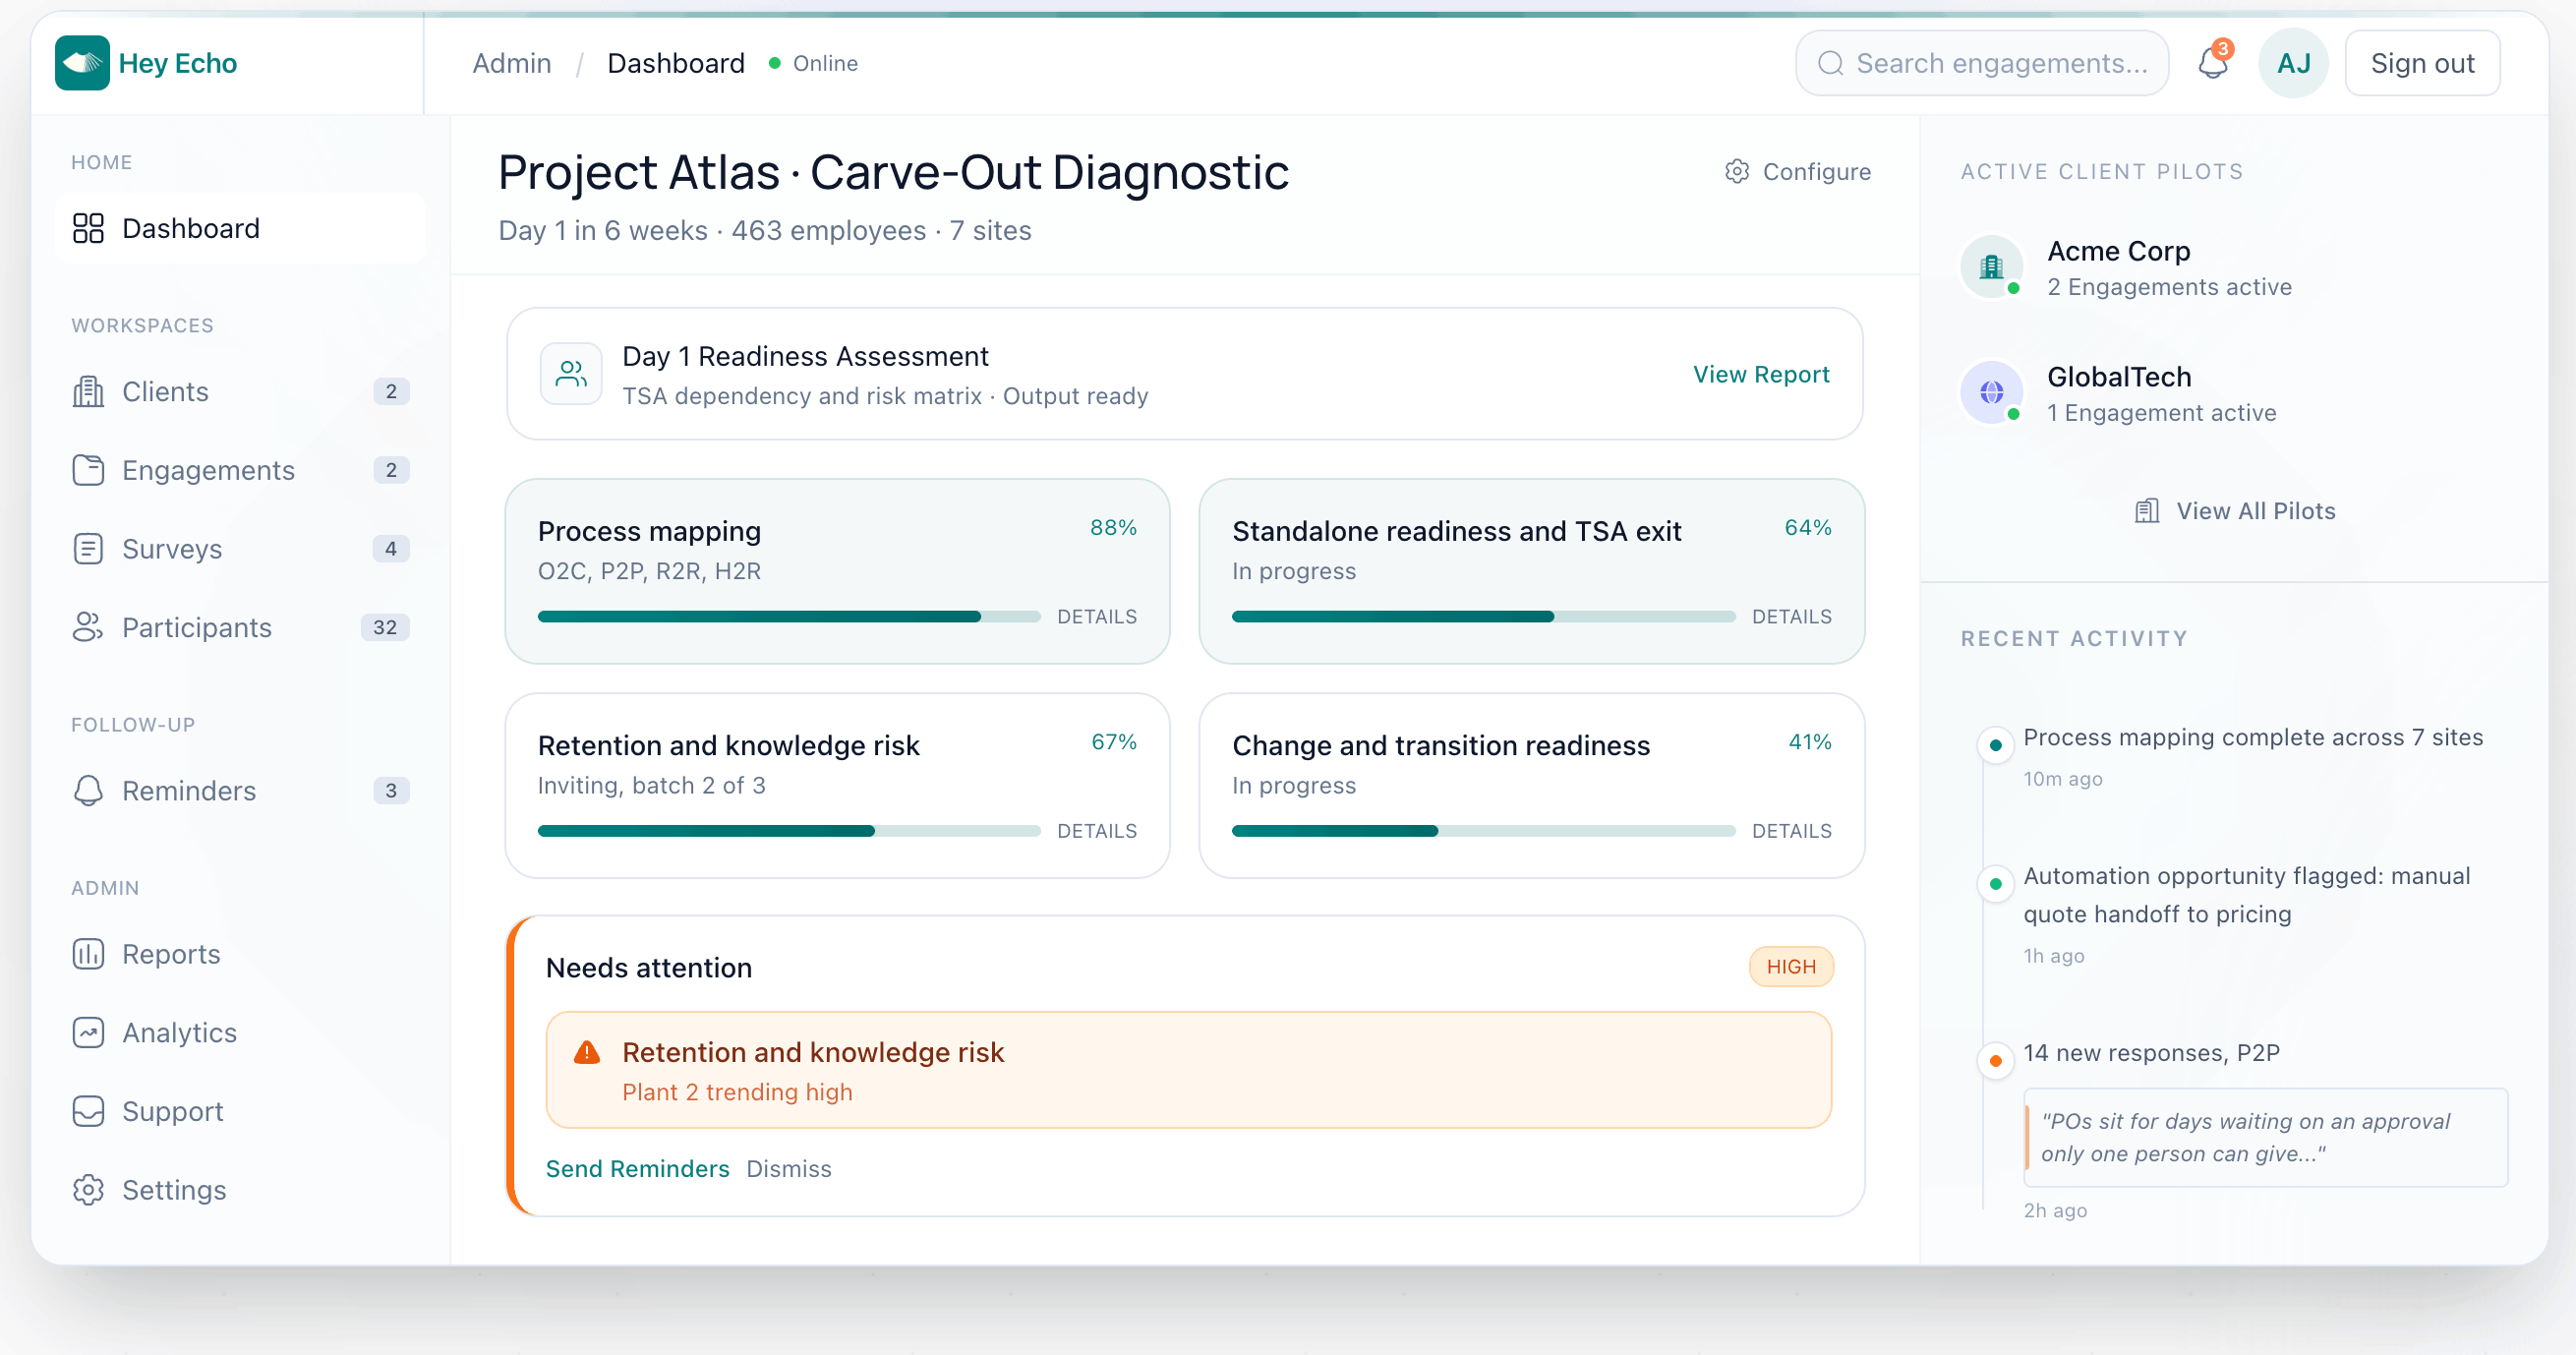Click 'Automation opportunity flagged' activity entry
The height and width of the screenshot is (1355, 2576).
coord(2246,895)
